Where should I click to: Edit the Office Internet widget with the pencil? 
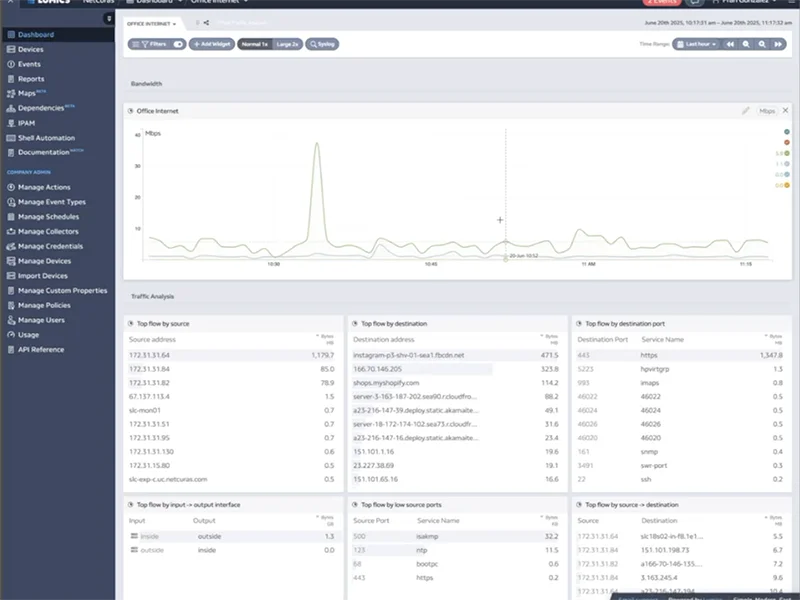click(x=745, y=111)
